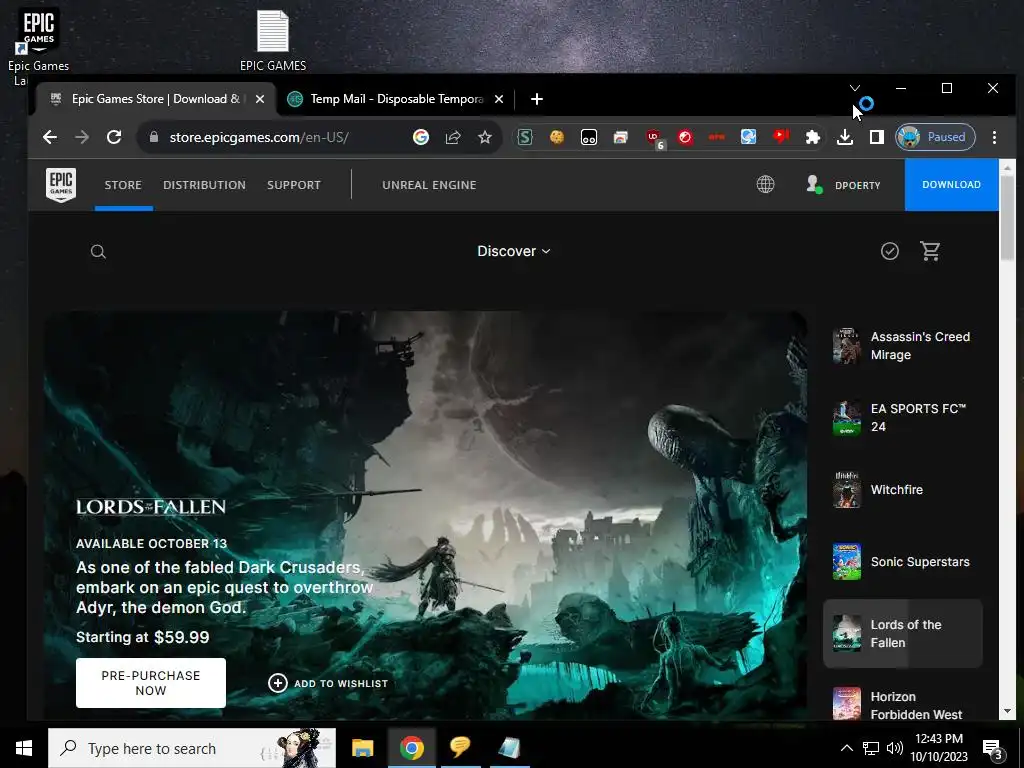Expand the Discover dropdown

click(x=514, y=251)
